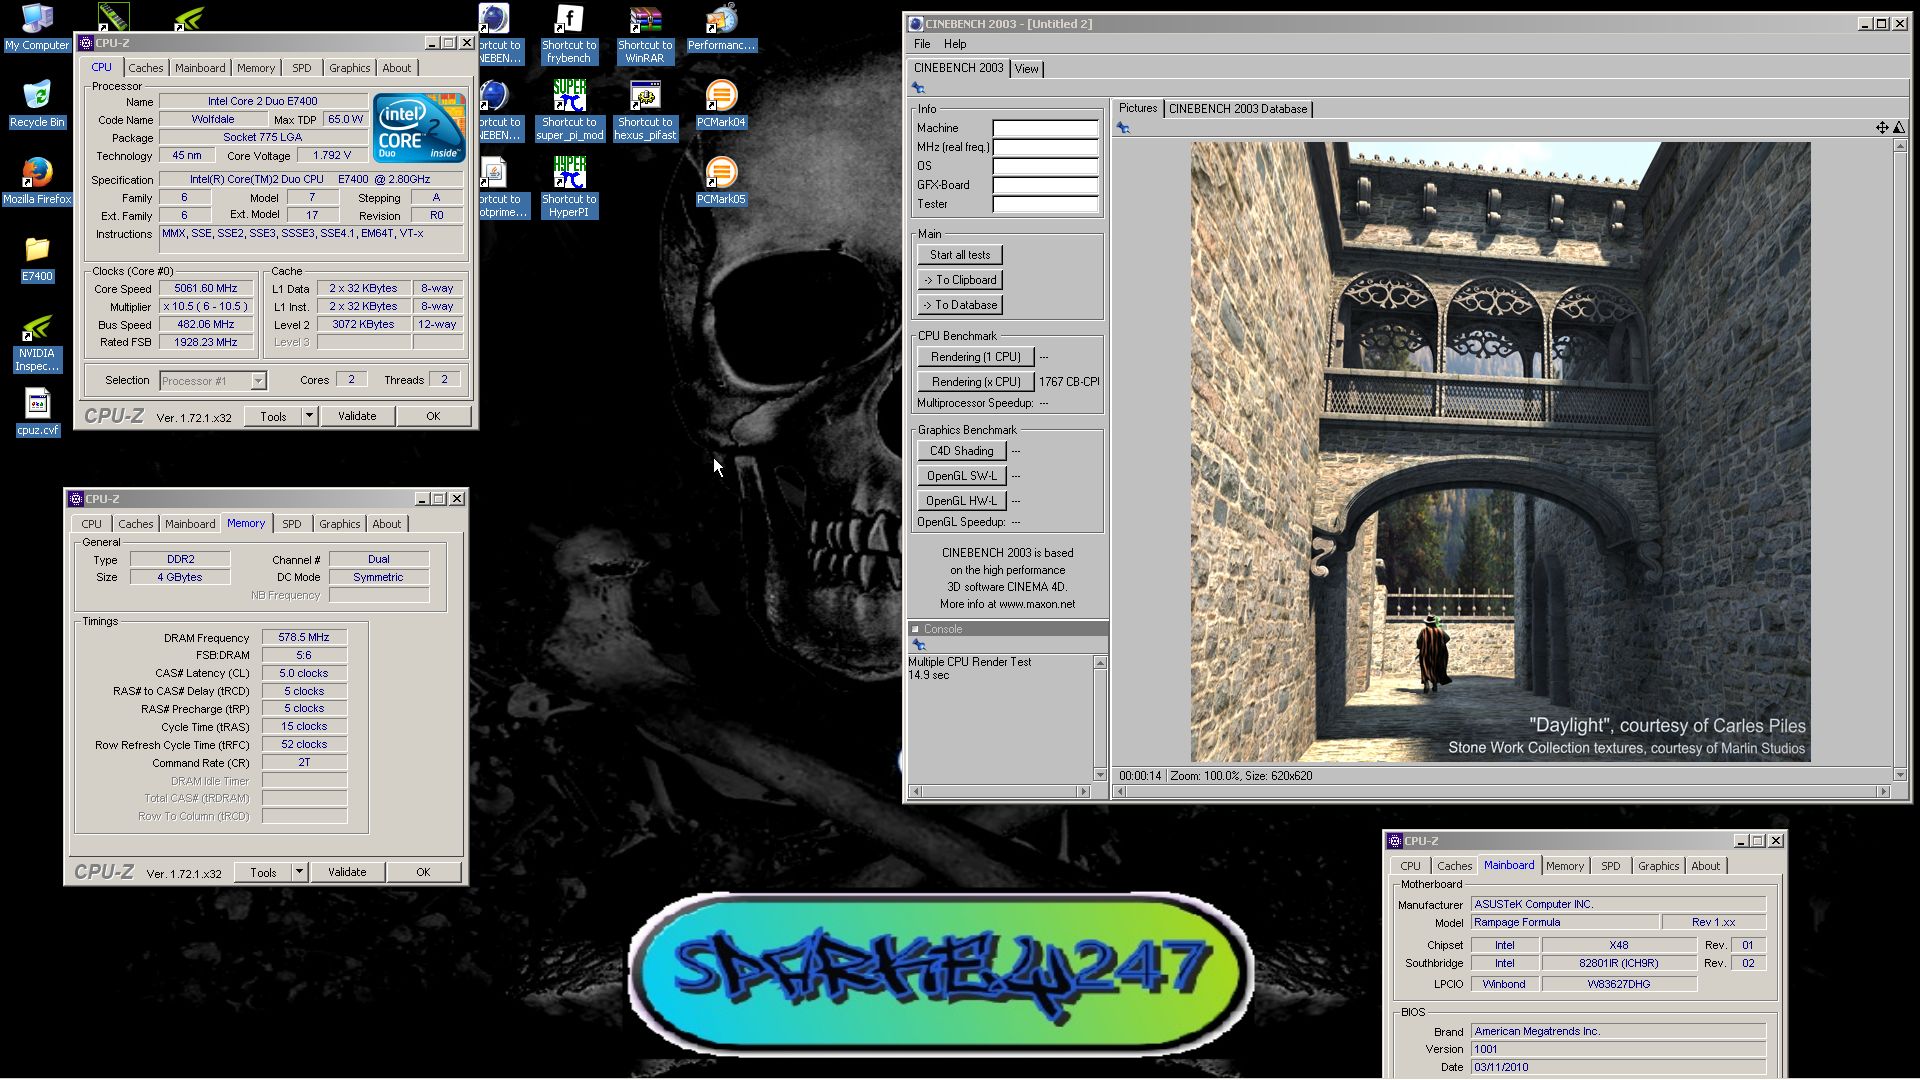Open the cpuz.cvf file icon
Viewport: 1920px width, 1080px height.
click(37, 413)
